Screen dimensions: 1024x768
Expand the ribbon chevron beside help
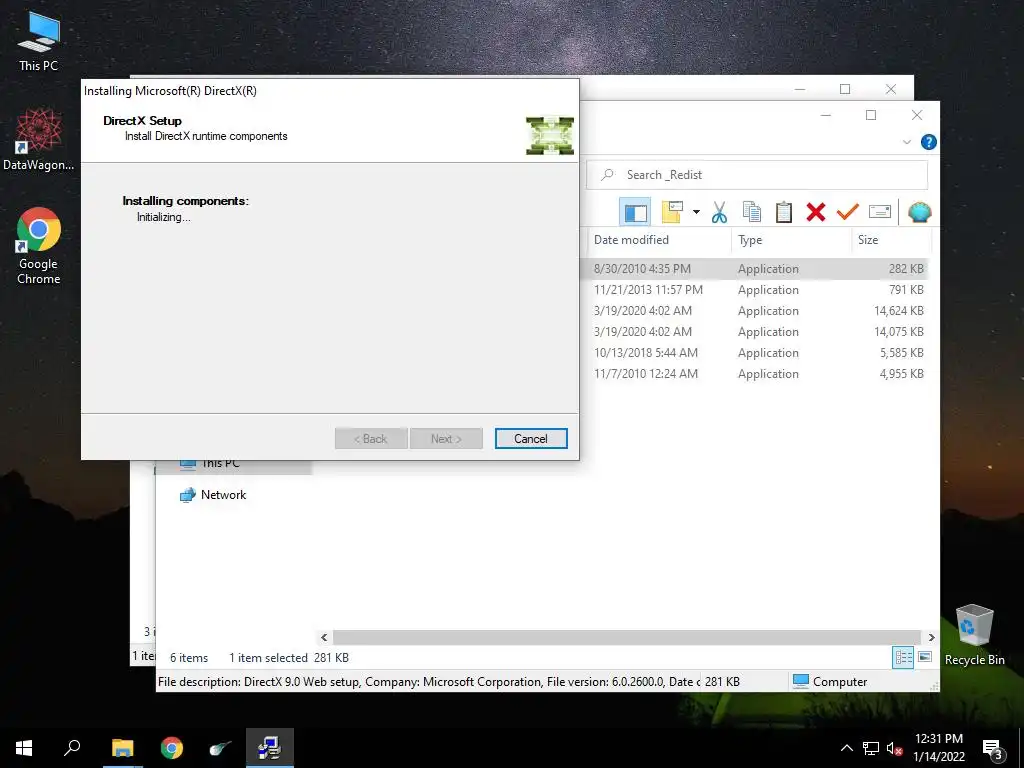coord(906,142)
